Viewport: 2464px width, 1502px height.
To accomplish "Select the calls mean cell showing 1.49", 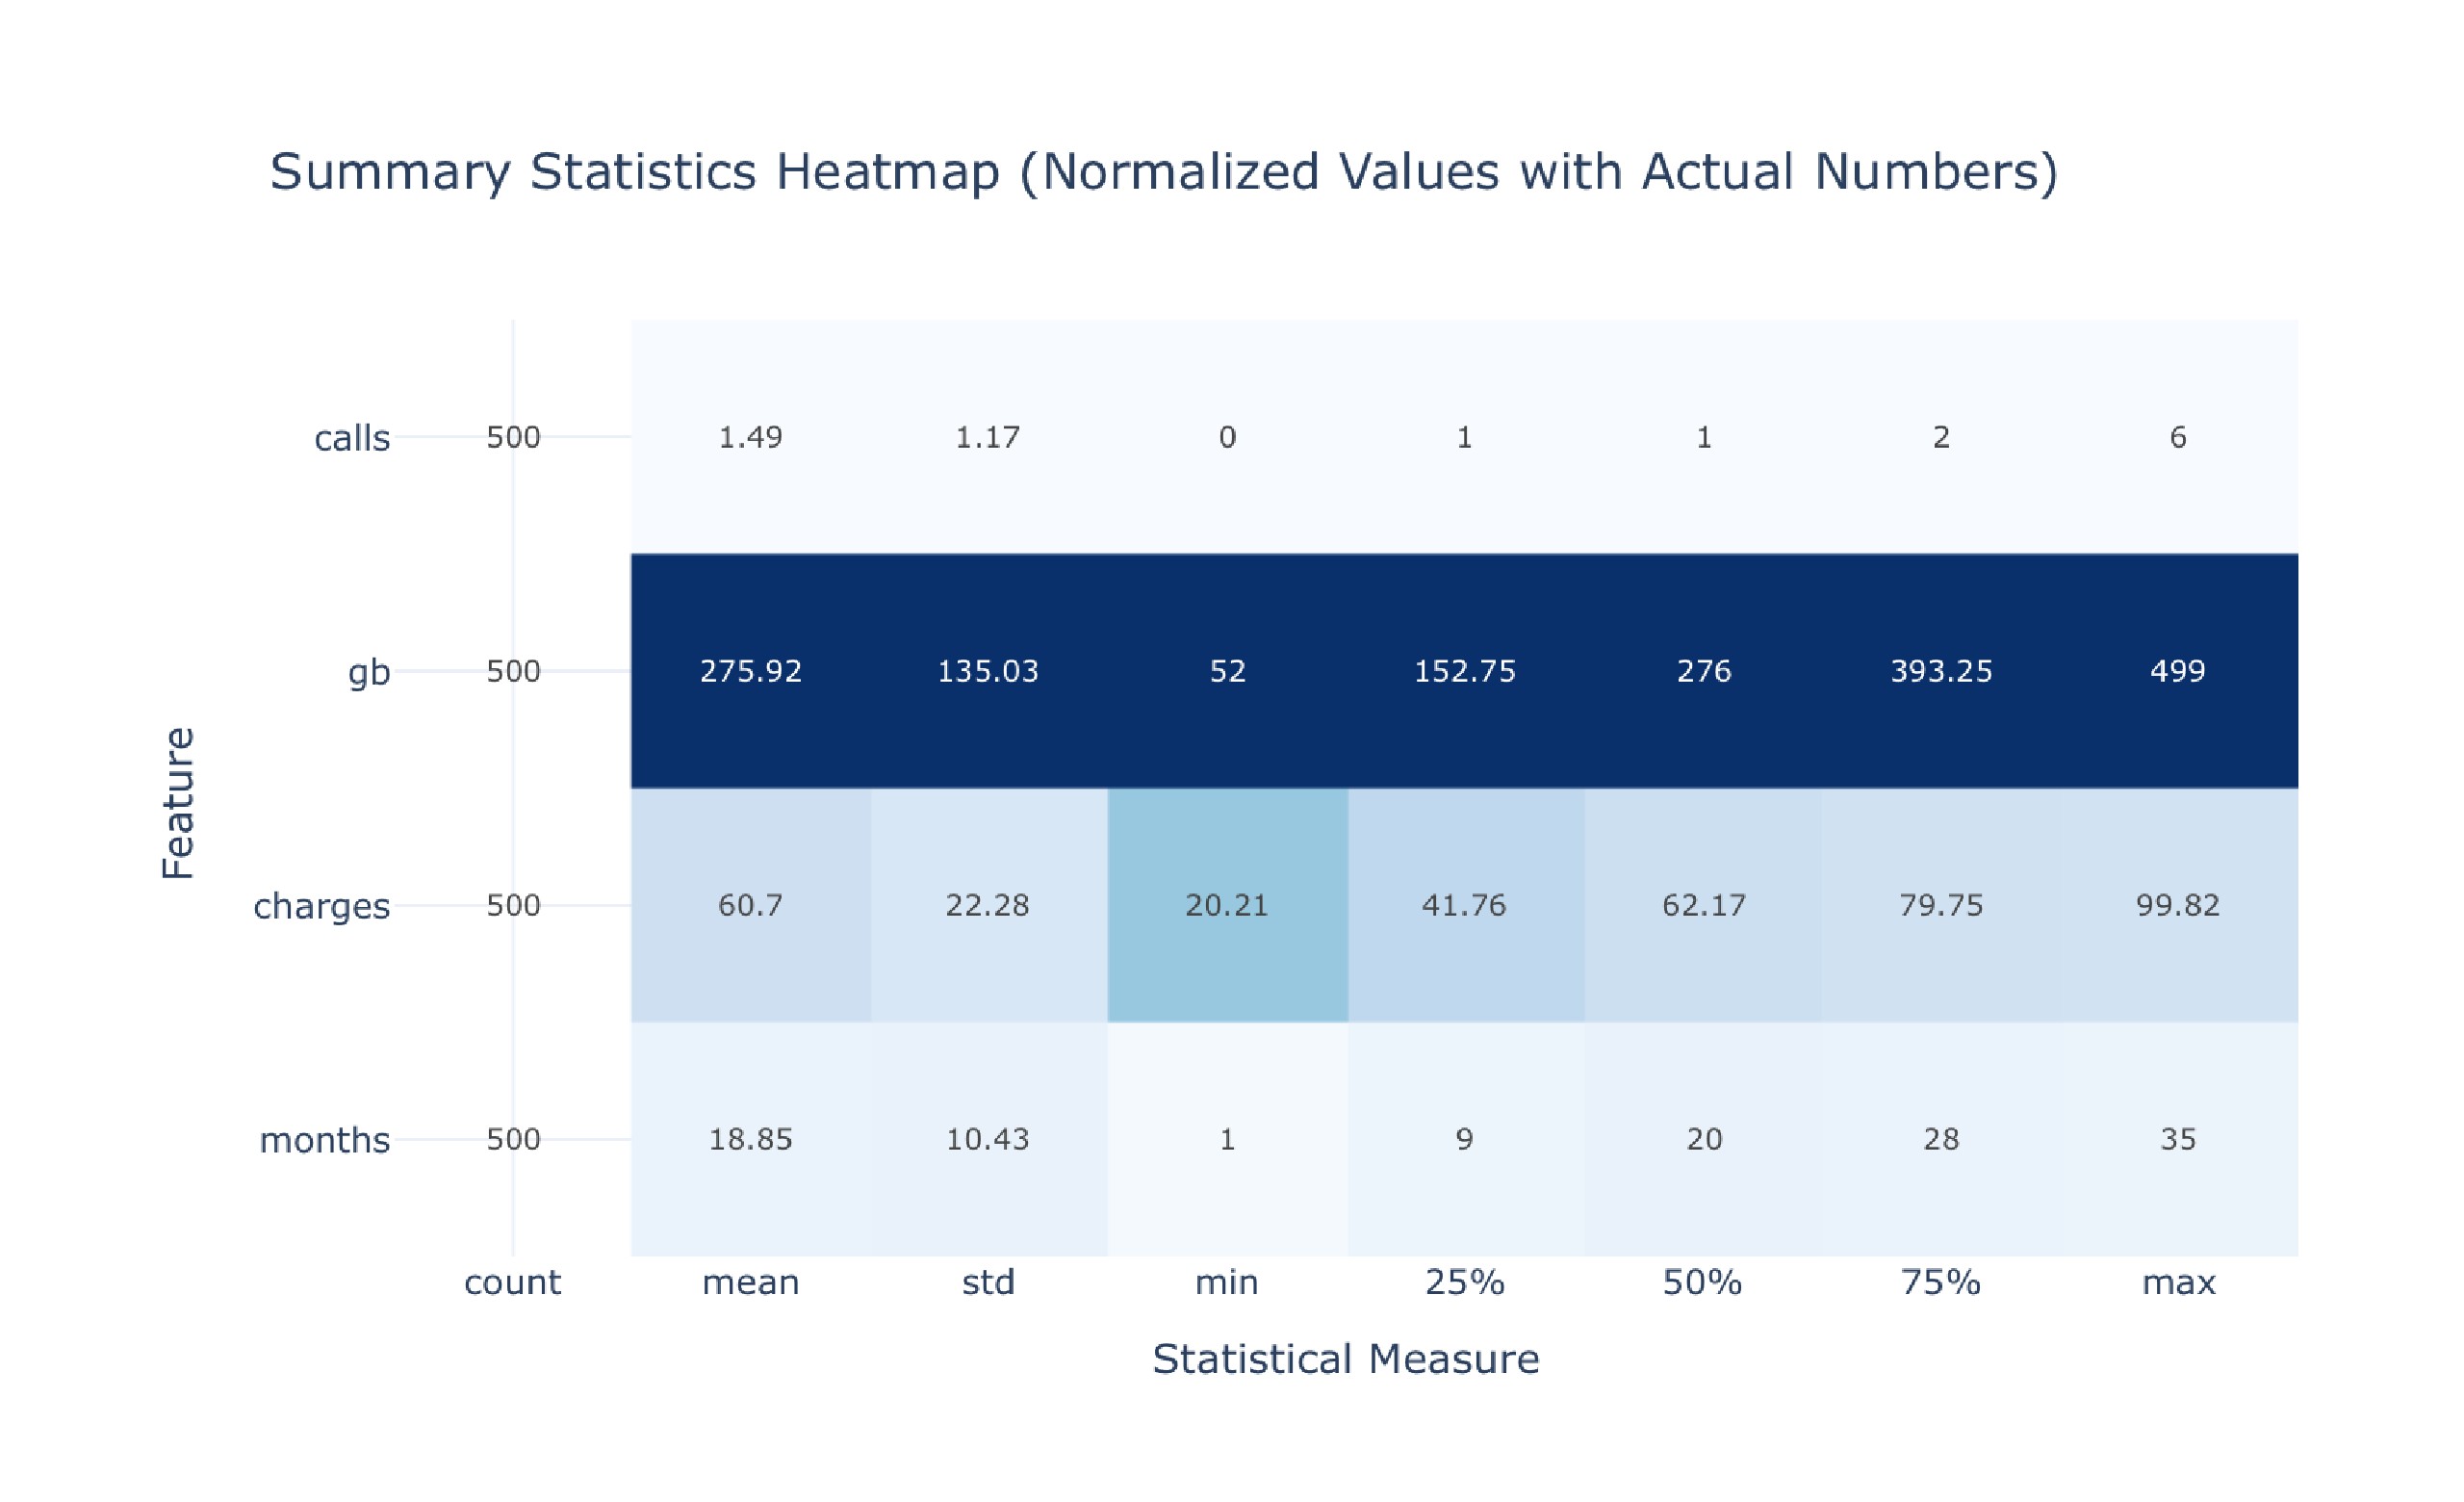I will (x=750, y=437).
